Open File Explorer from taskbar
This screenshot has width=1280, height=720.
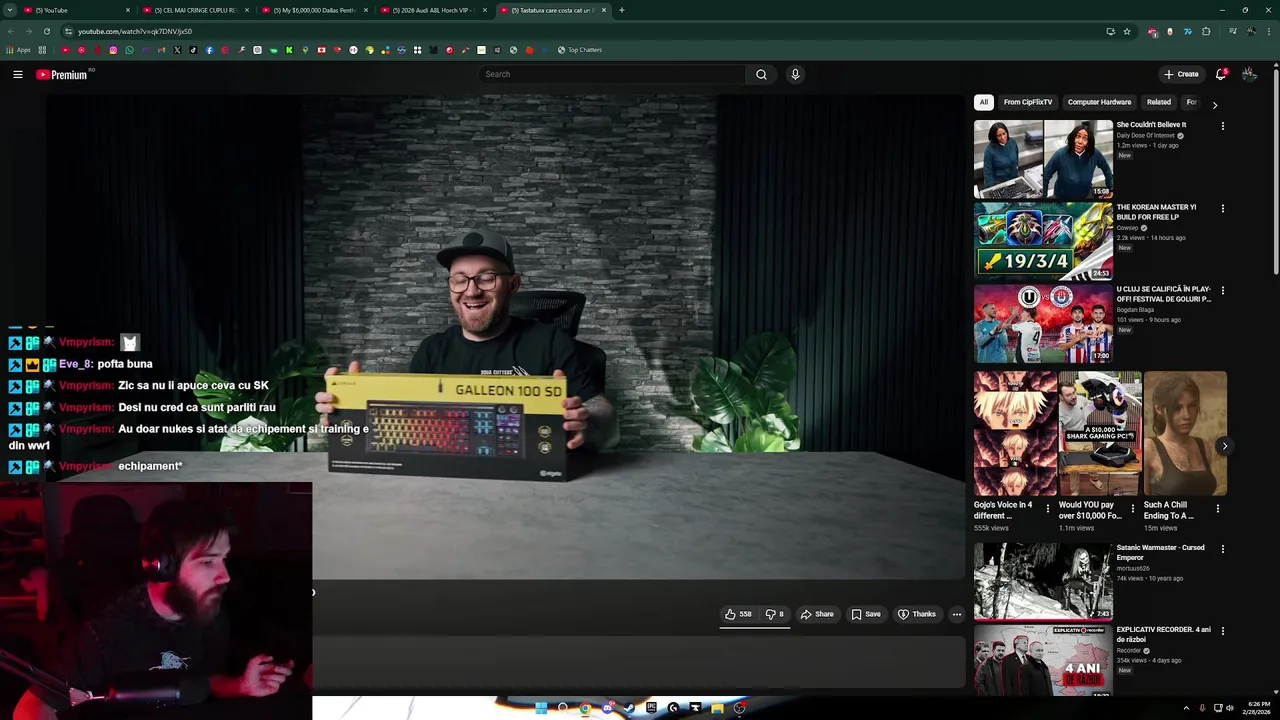click(717, 708)
